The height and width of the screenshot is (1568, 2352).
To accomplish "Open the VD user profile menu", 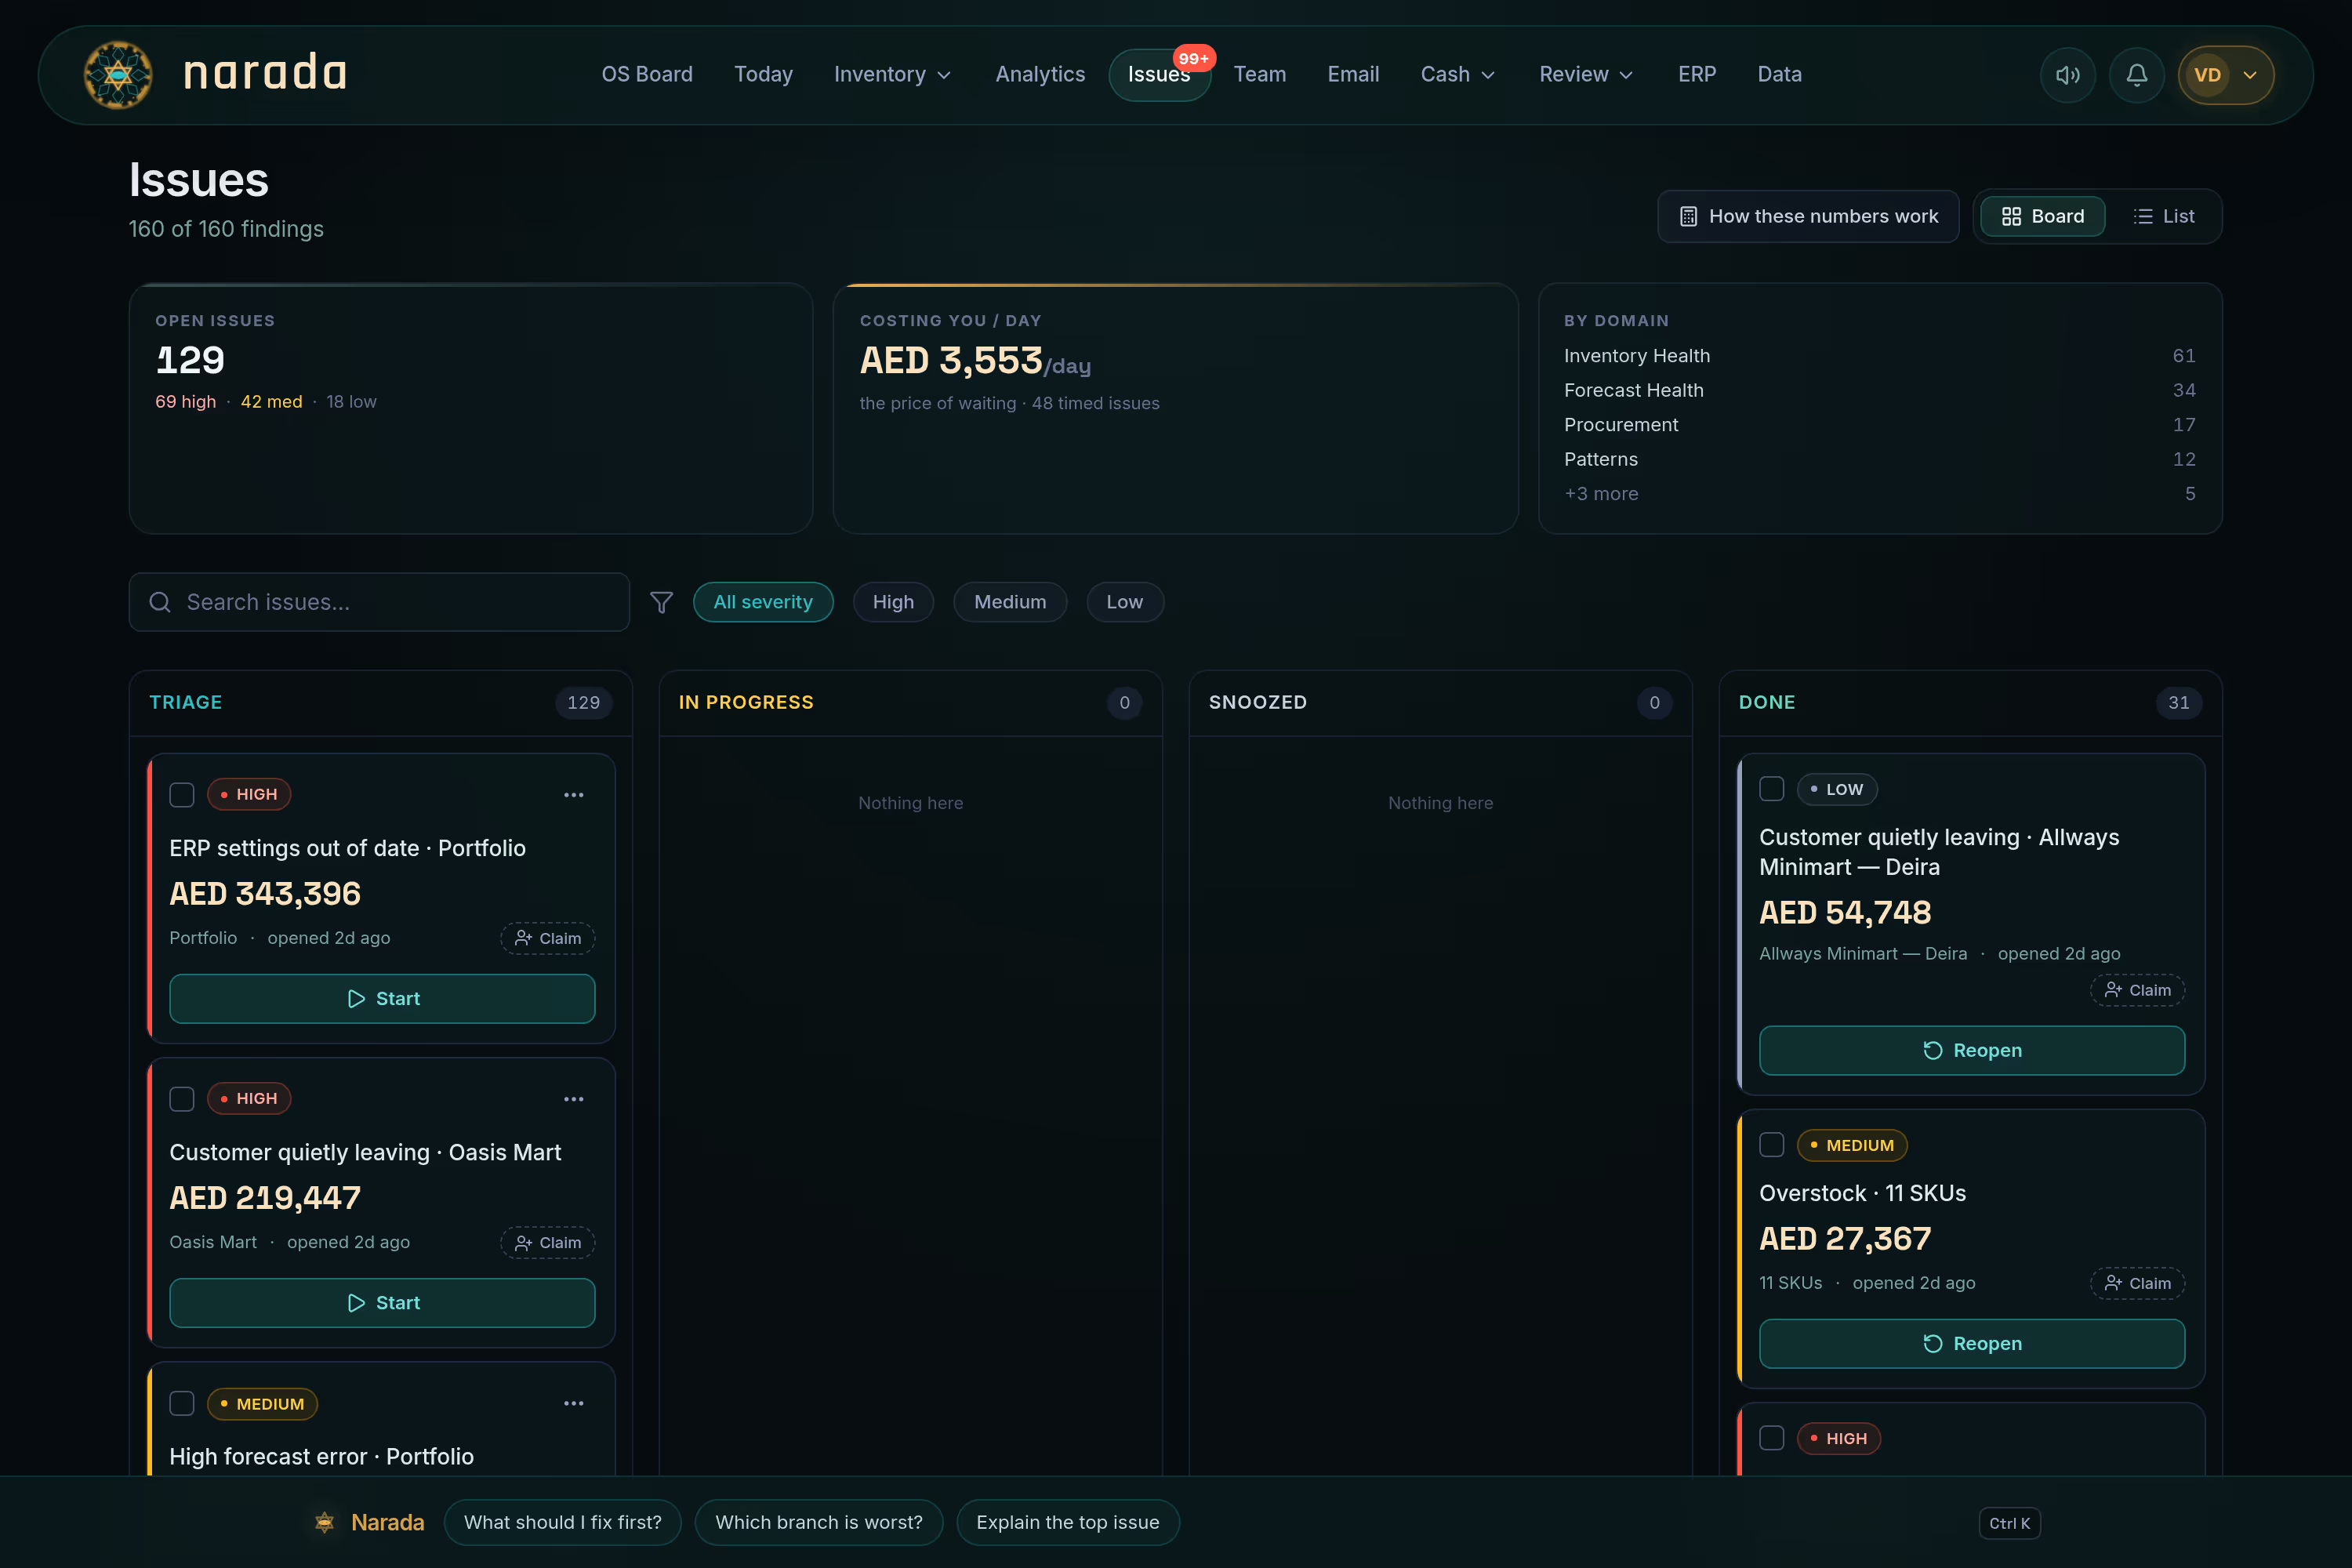I will [x=2226, y=75].
